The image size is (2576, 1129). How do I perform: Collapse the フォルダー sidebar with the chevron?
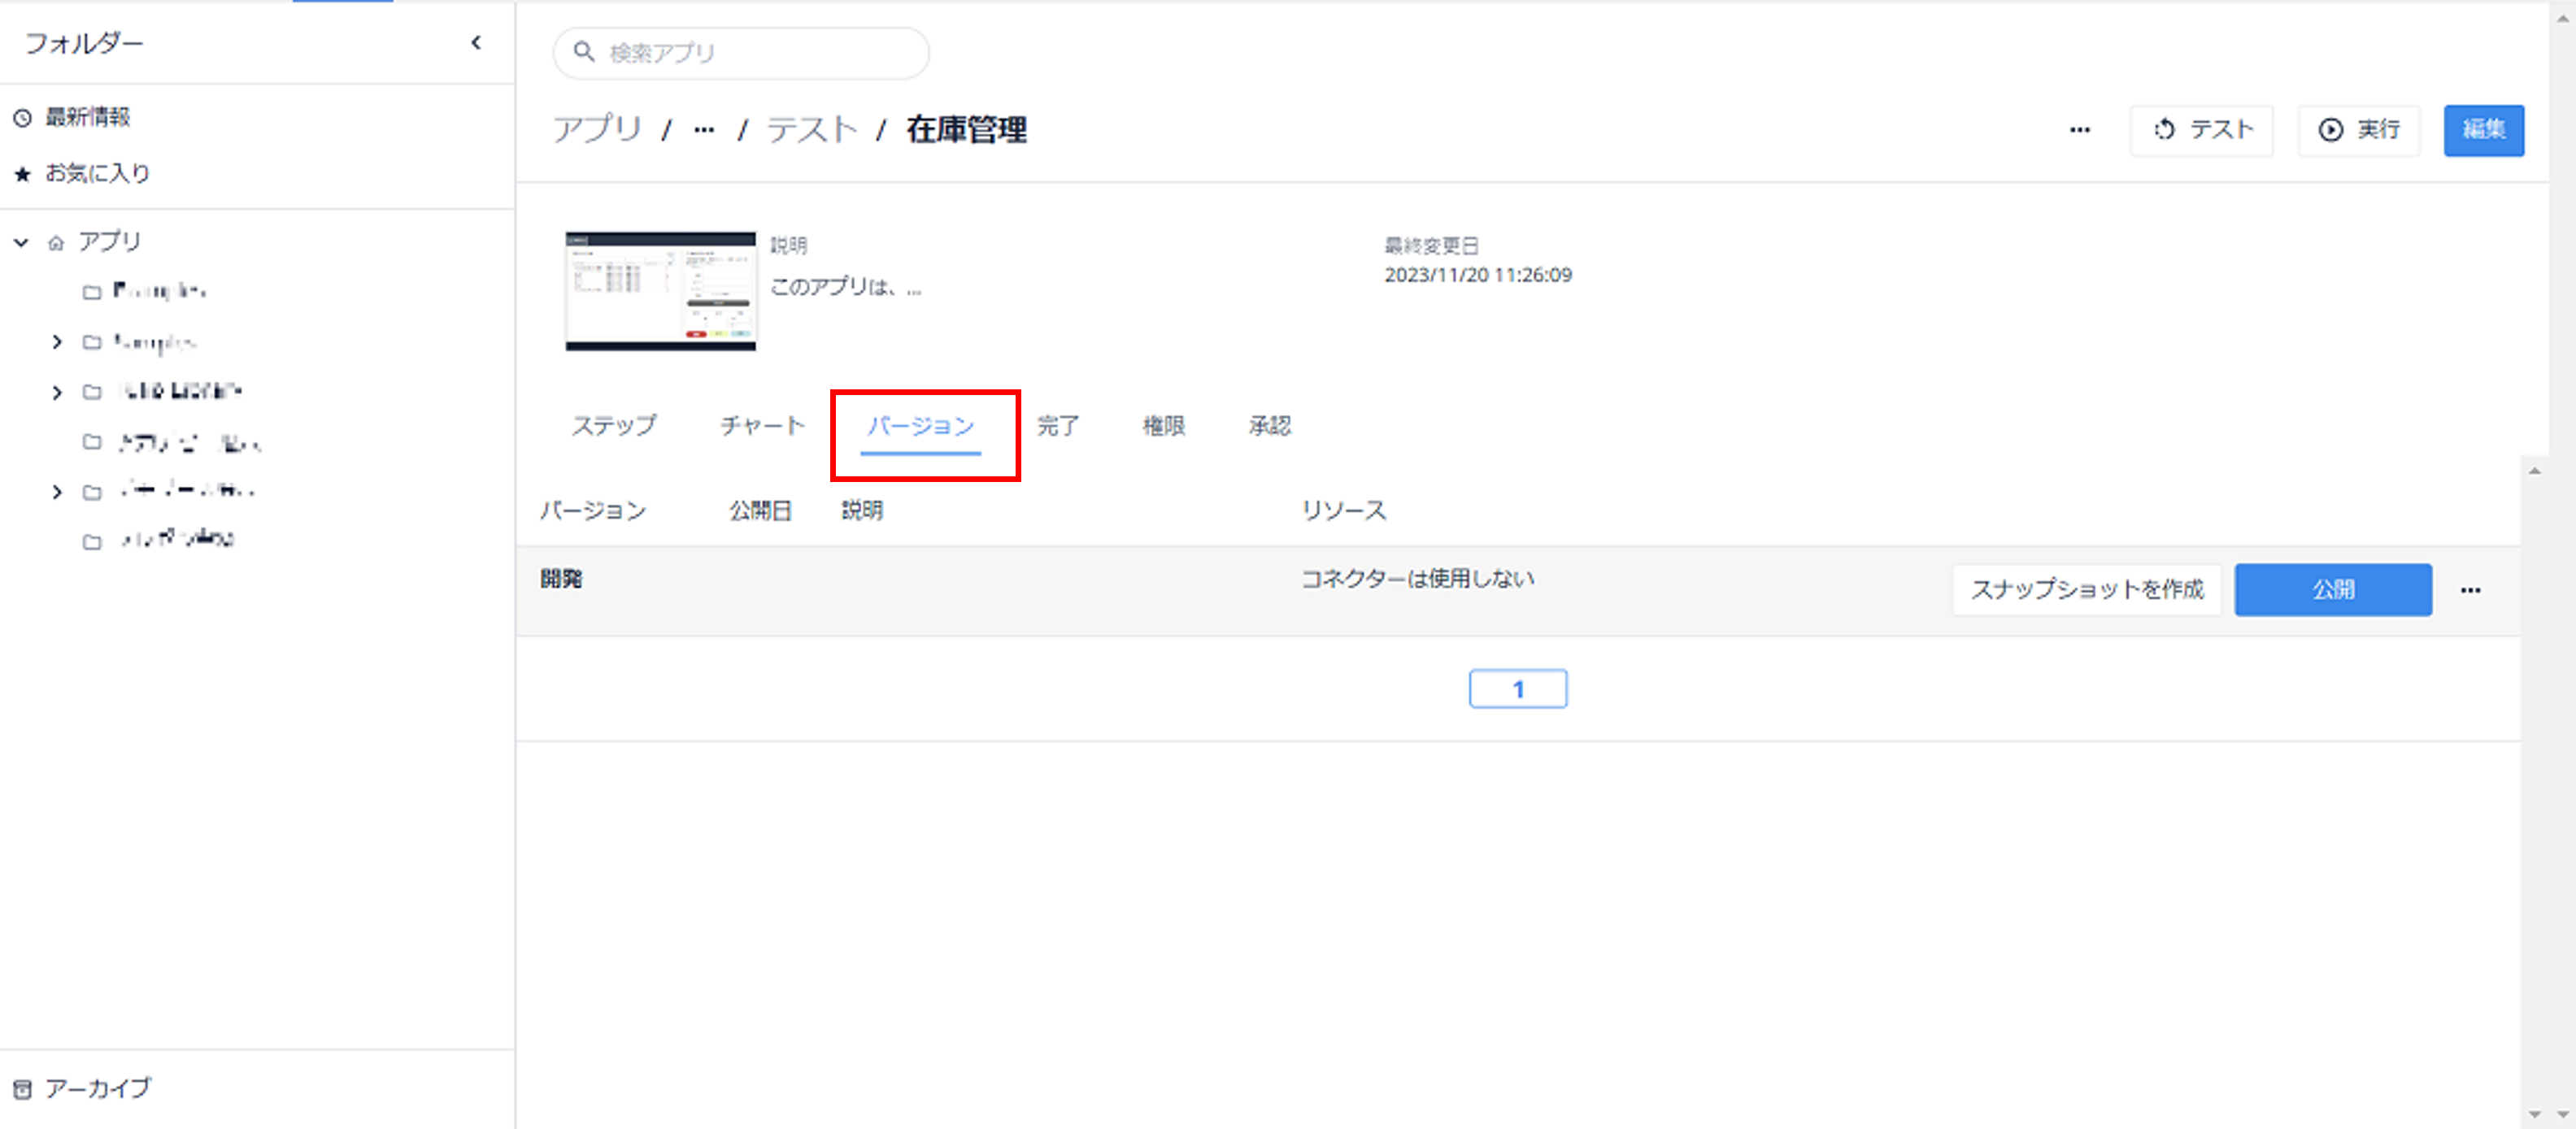coord(476,42)
